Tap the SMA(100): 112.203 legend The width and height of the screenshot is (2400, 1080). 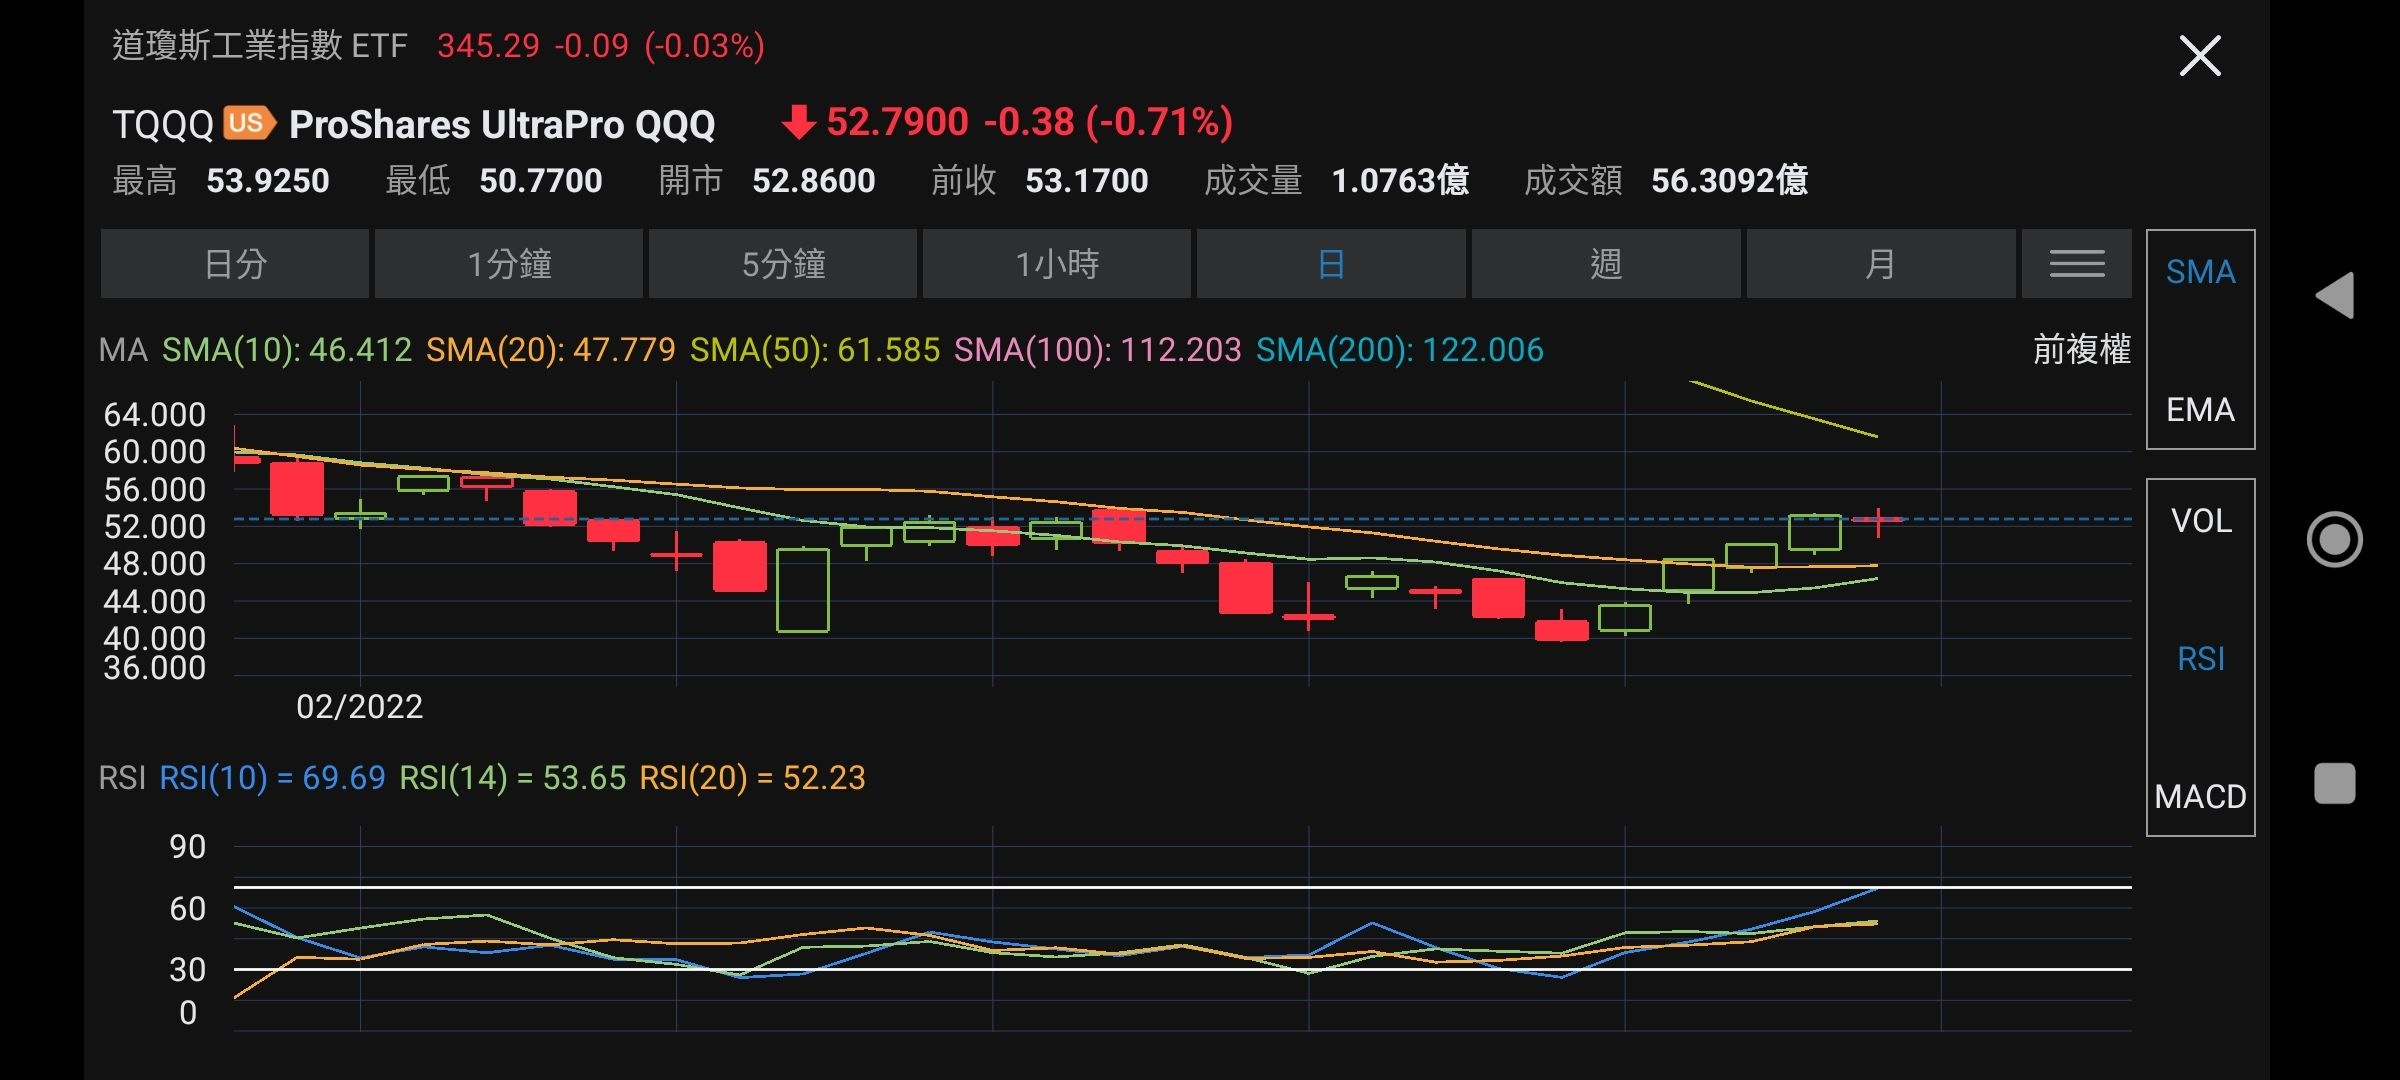click(1098, 350)
